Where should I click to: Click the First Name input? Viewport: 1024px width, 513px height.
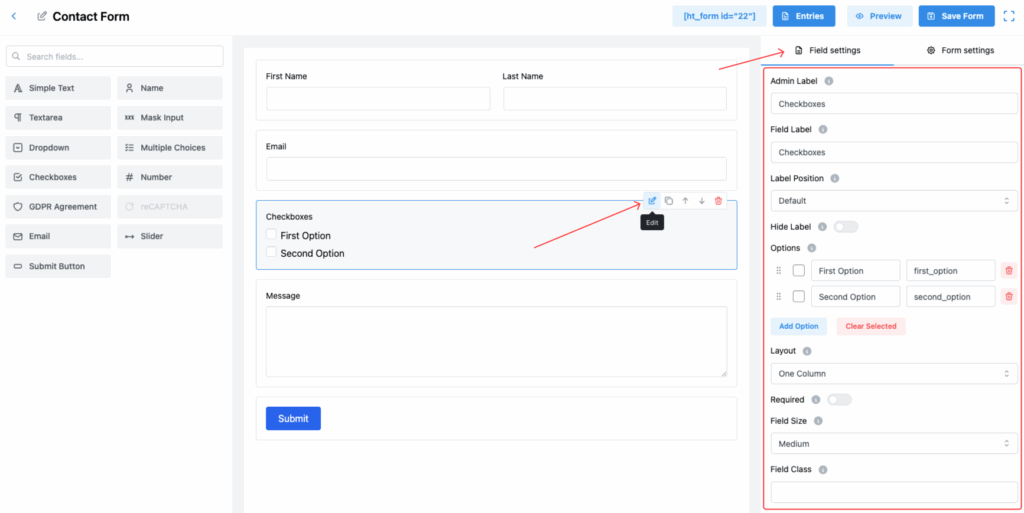378,99
